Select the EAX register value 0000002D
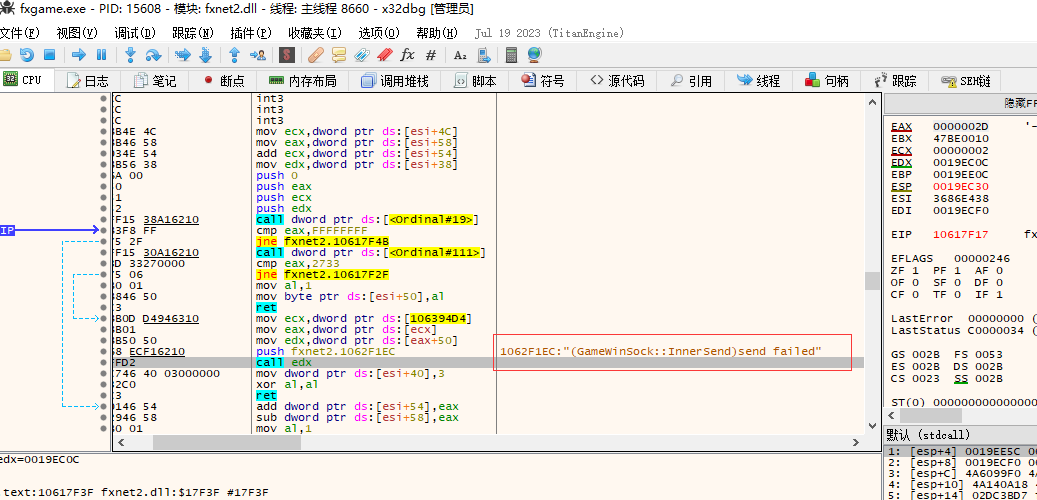 [x=960, y=126]
